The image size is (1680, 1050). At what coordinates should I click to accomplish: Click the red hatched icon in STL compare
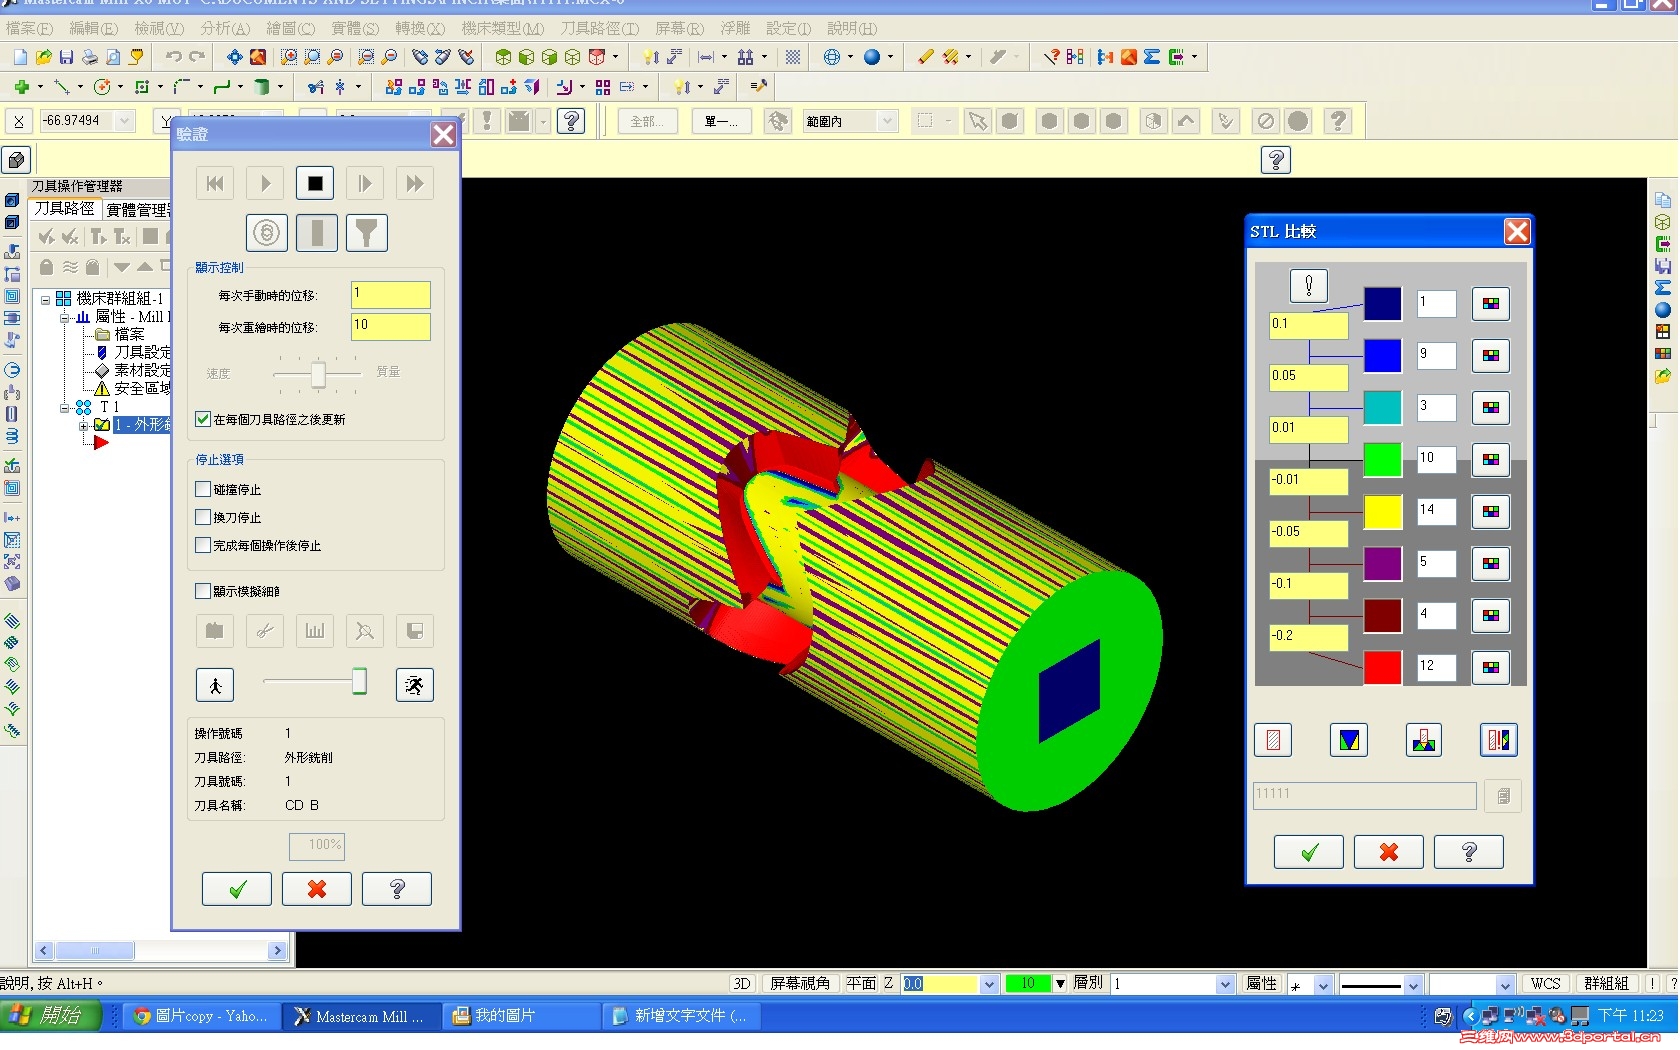pos(1273,740)
